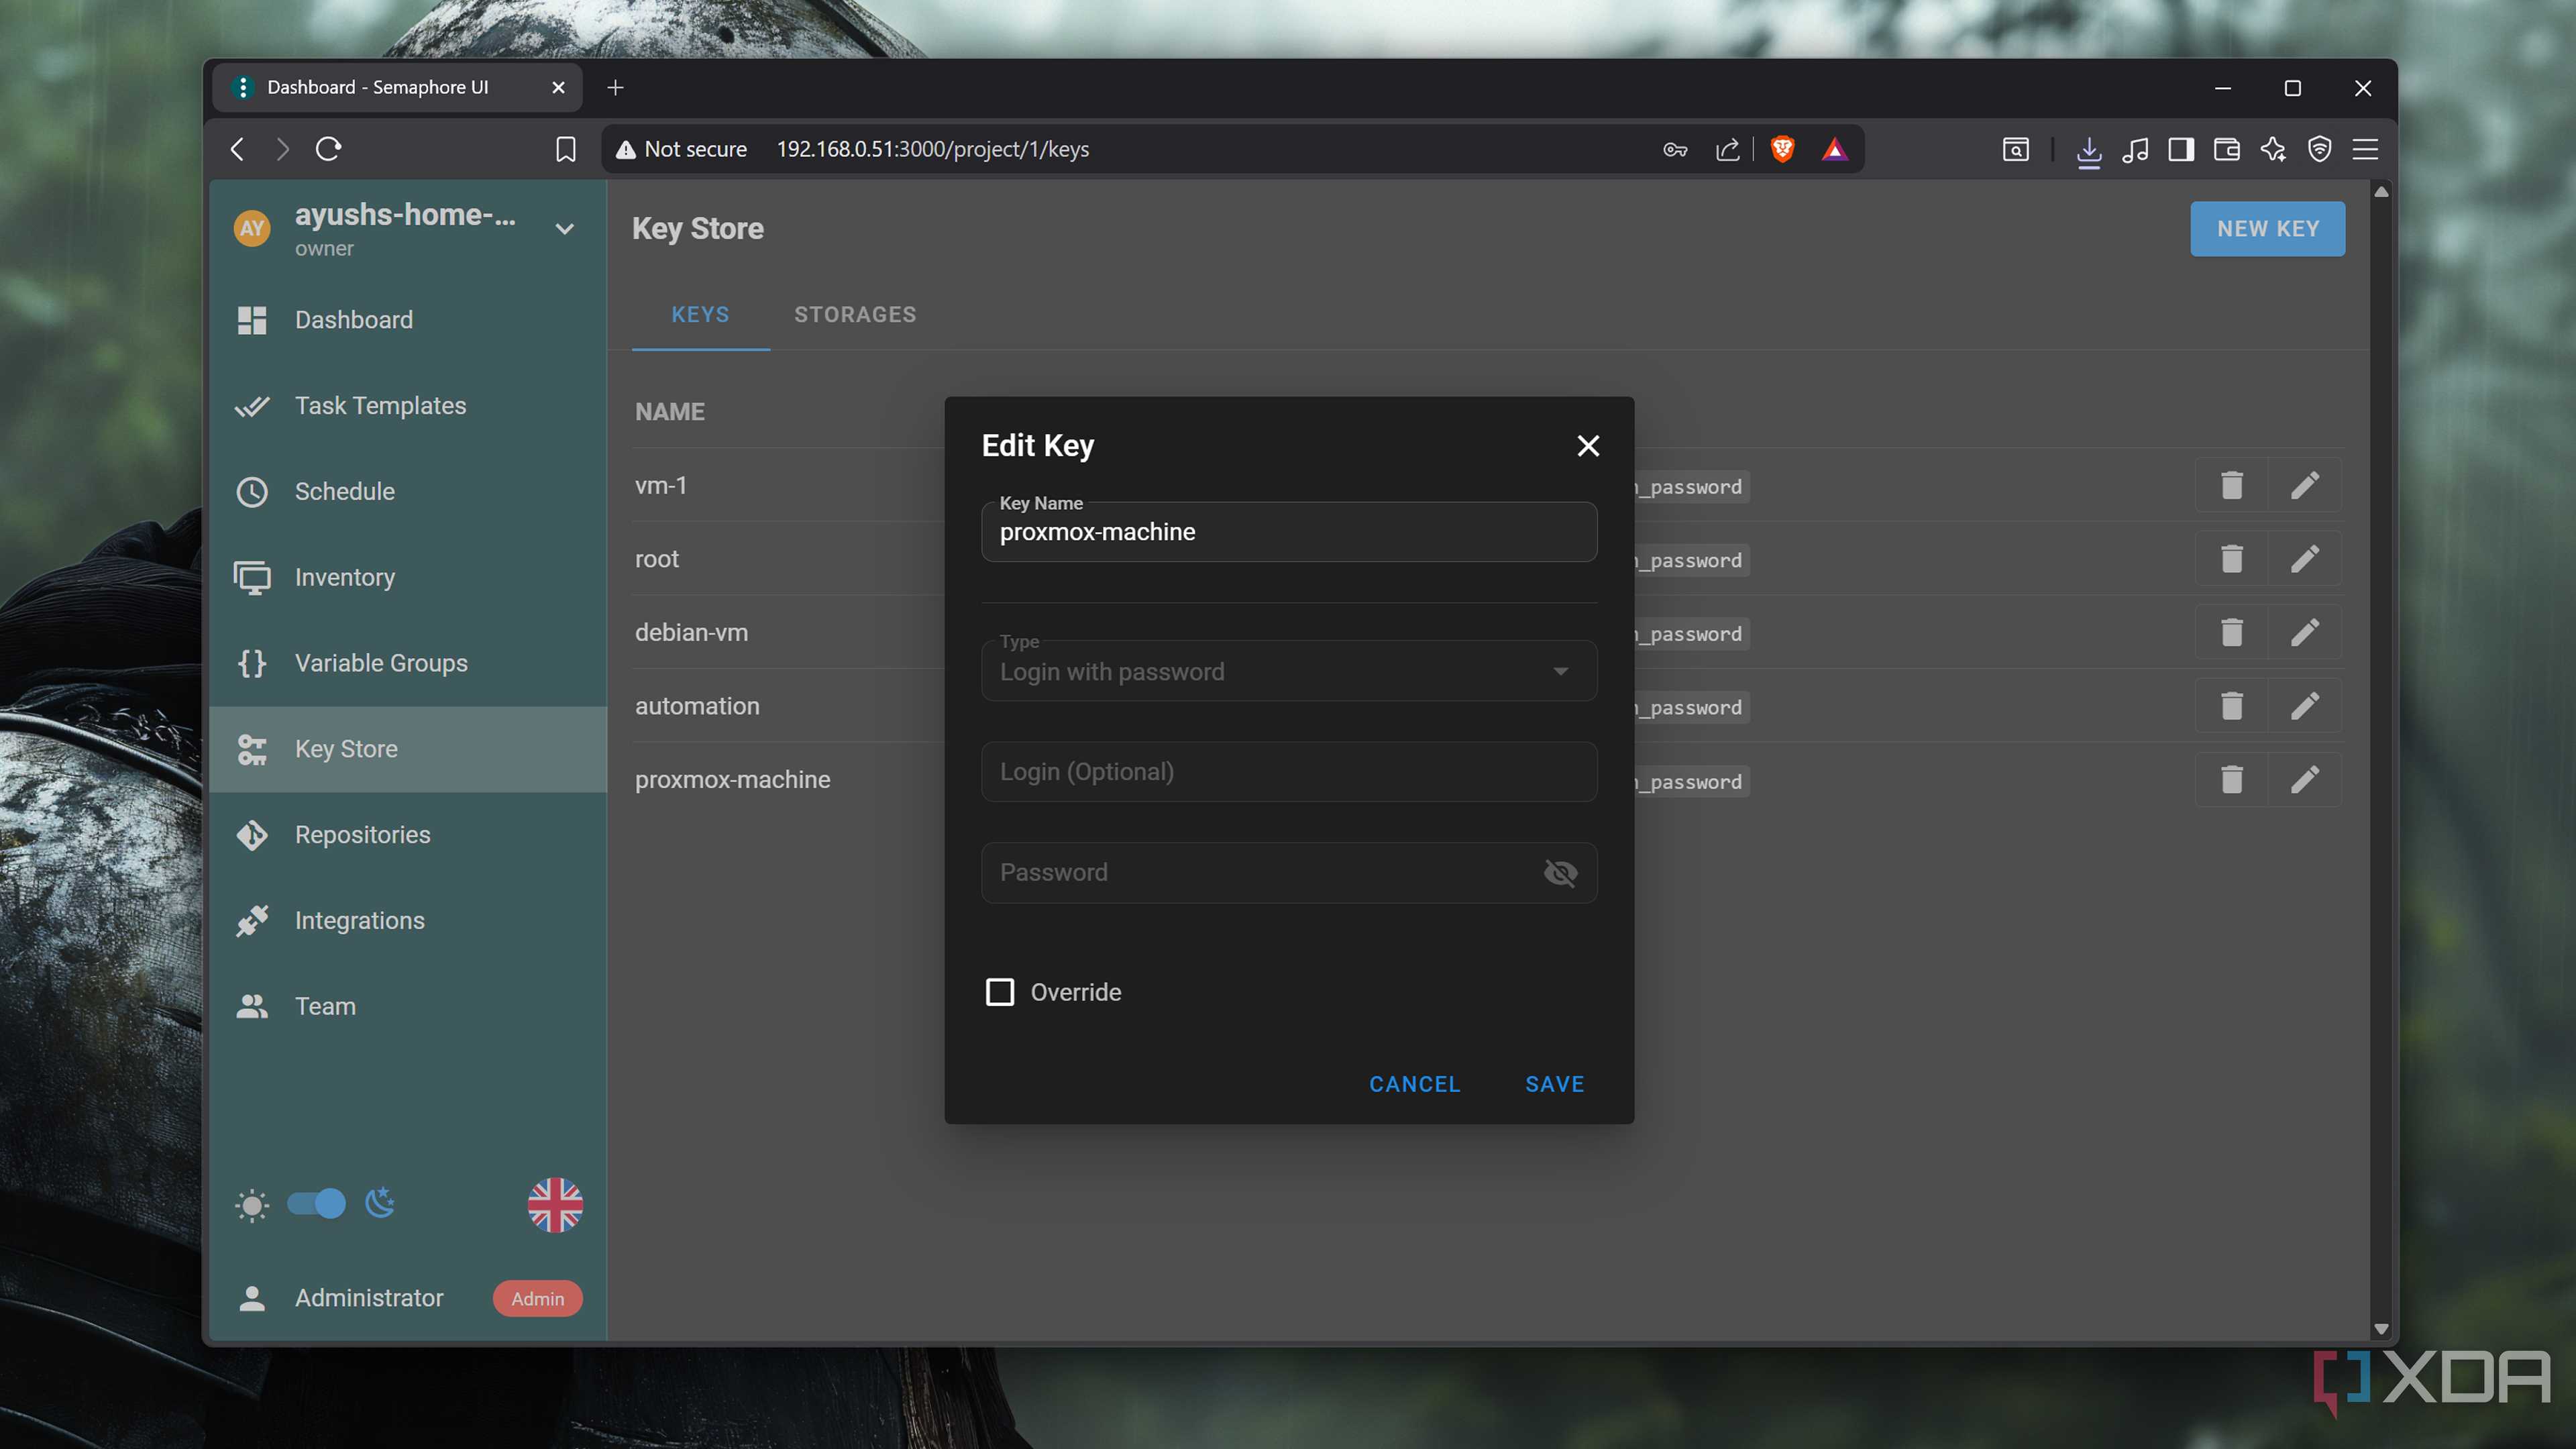Viewport: 2576px width, 1449px height.
Task: Open the Team page
Action: tap(408, 1007)
